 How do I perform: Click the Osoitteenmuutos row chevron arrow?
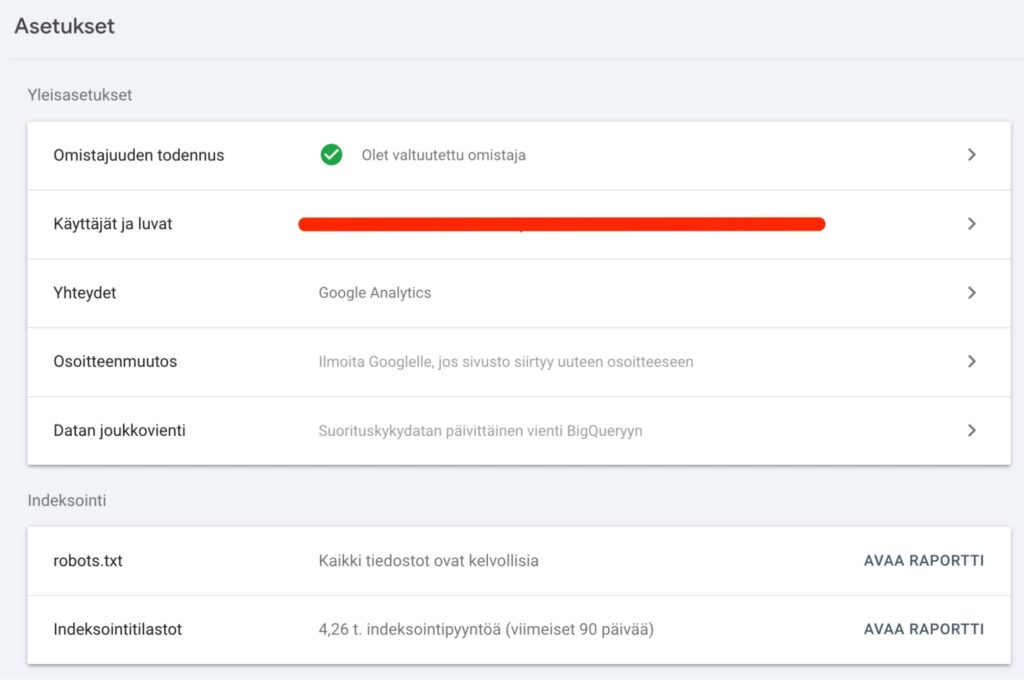(971, 361)
